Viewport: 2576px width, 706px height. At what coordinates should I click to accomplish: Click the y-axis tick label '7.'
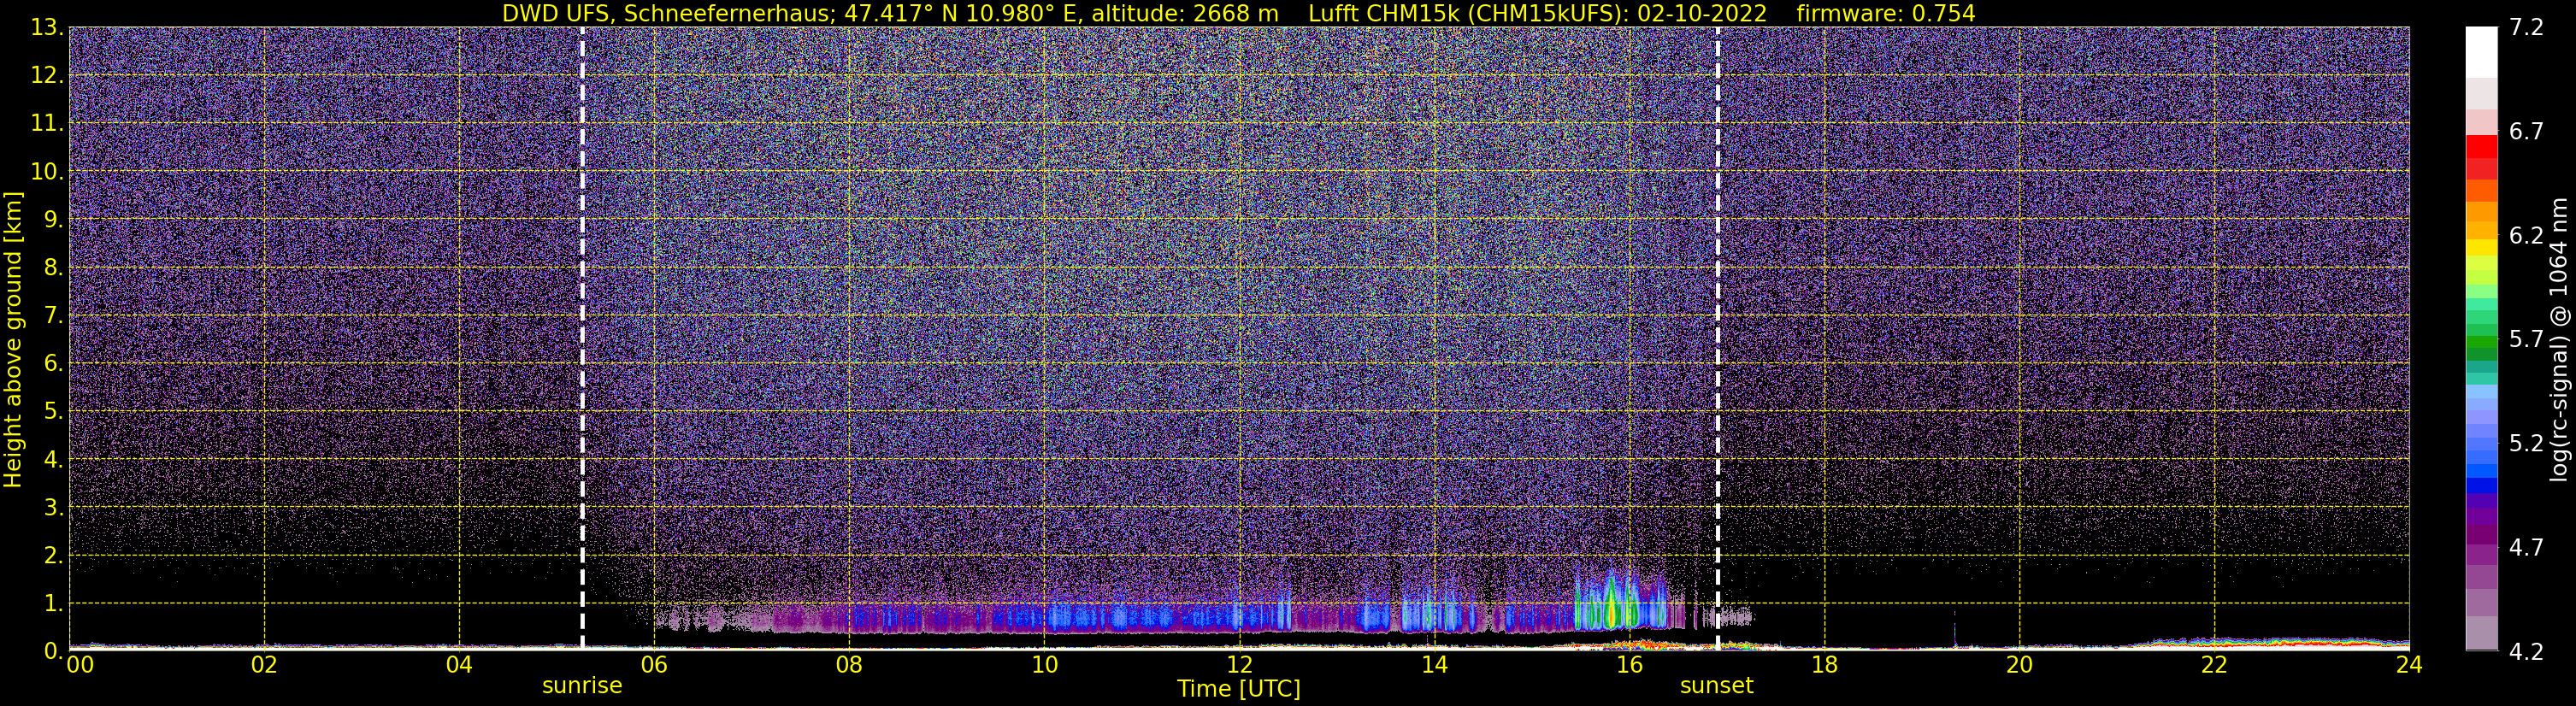(53, 316)
